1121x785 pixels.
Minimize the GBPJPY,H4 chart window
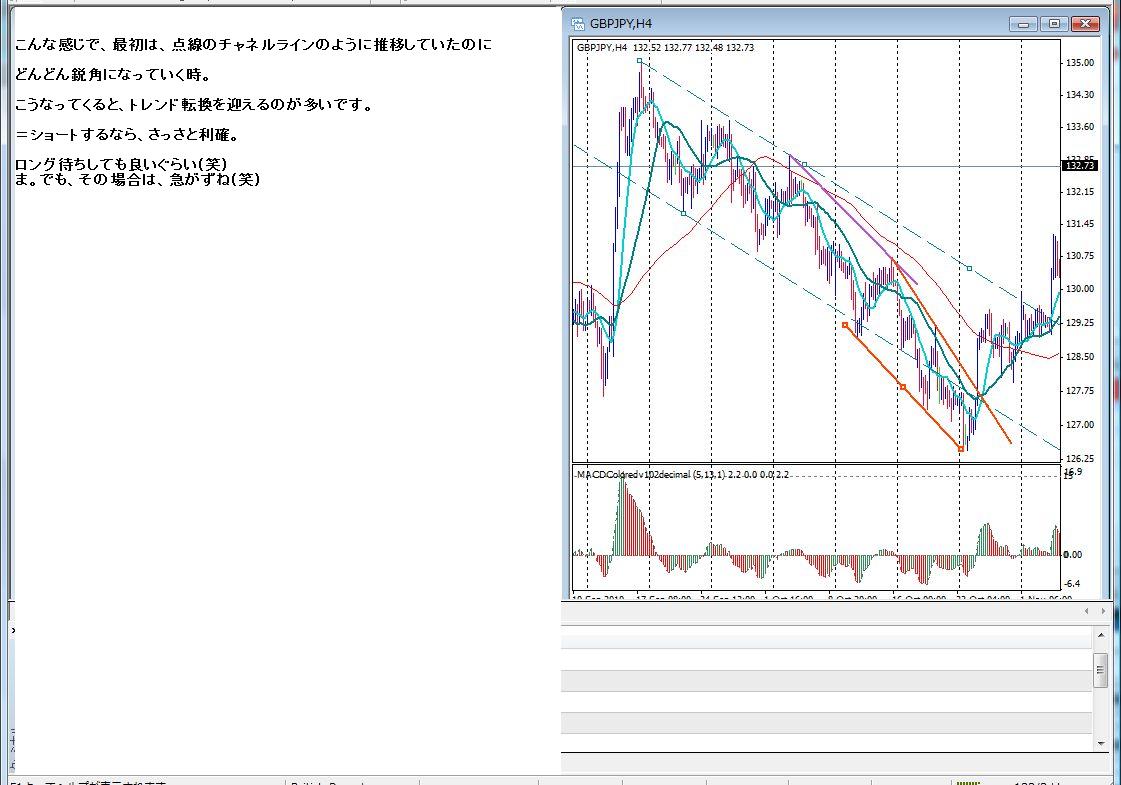1023,24
